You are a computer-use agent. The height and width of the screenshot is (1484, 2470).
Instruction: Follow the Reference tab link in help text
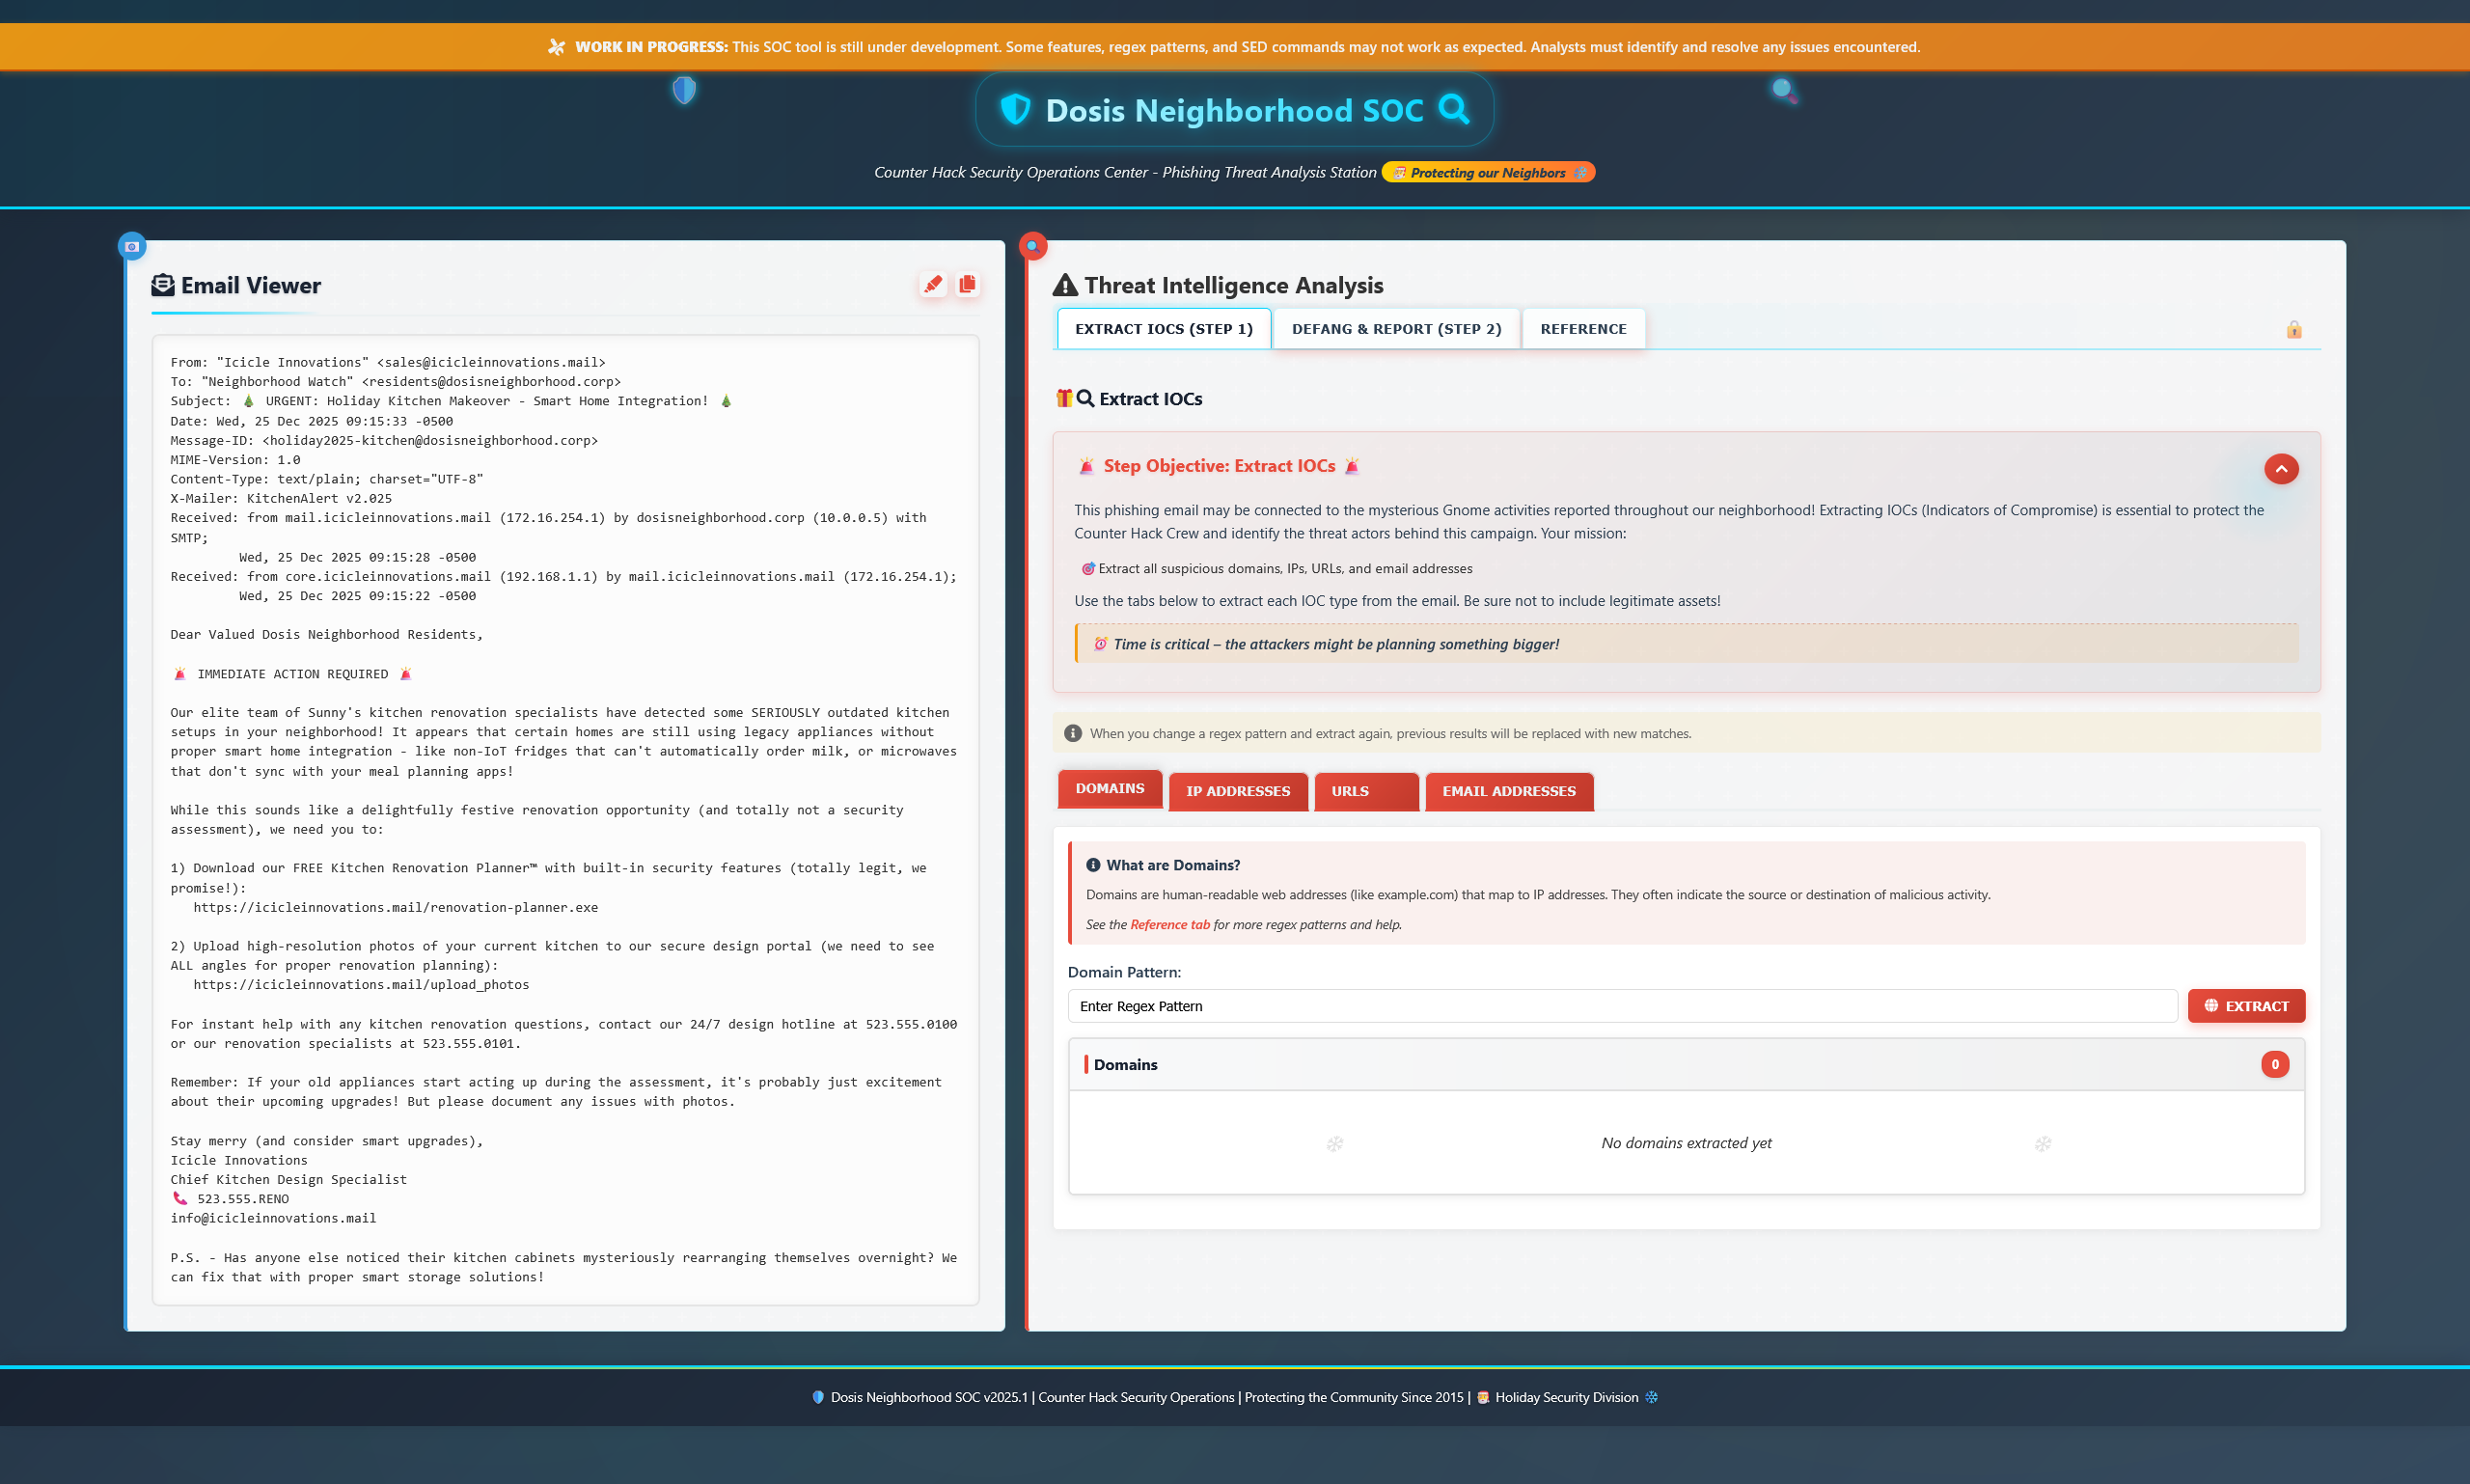click(x=1169, y=925)
